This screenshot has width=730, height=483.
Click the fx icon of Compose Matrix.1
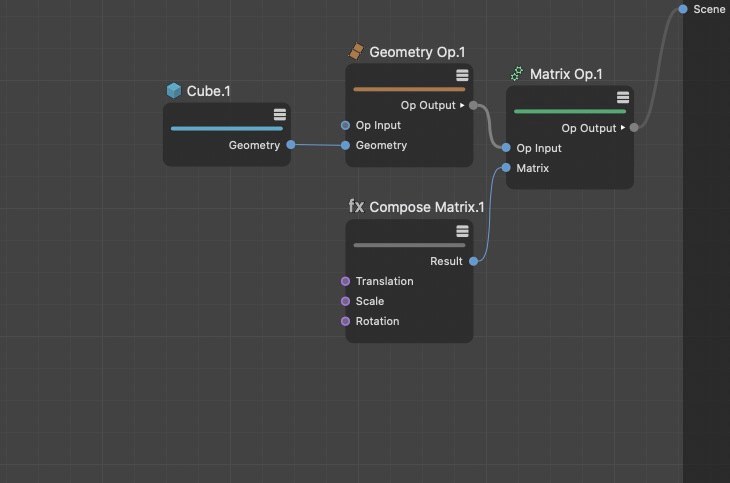click(x=356, y=207)
